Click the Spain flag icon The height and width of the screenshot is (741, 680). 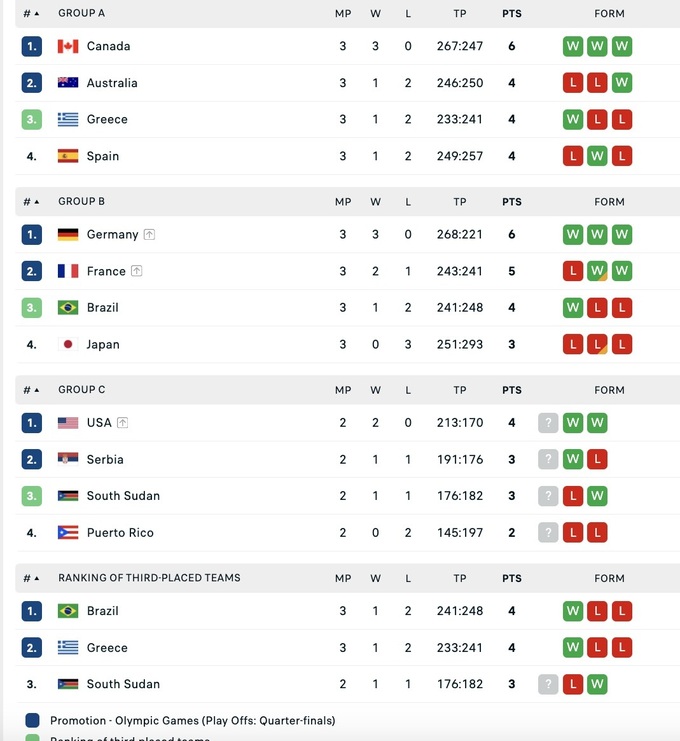(x=68, y=156)
